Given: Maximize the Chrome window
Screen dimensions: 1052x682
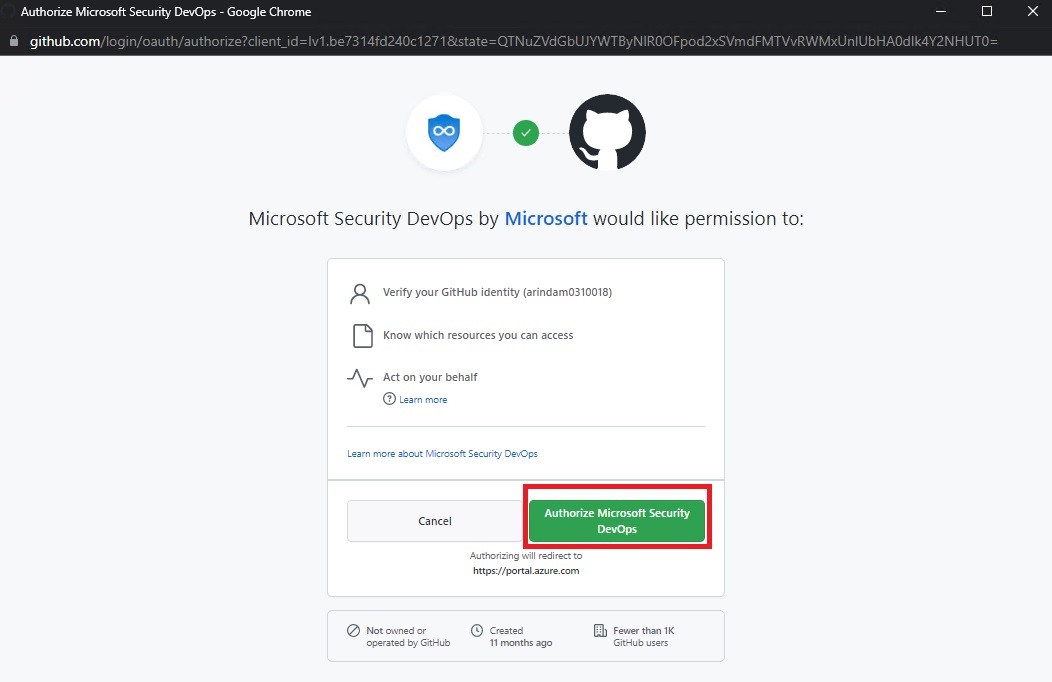Looking at the screenshot, I should coord(987,11).
